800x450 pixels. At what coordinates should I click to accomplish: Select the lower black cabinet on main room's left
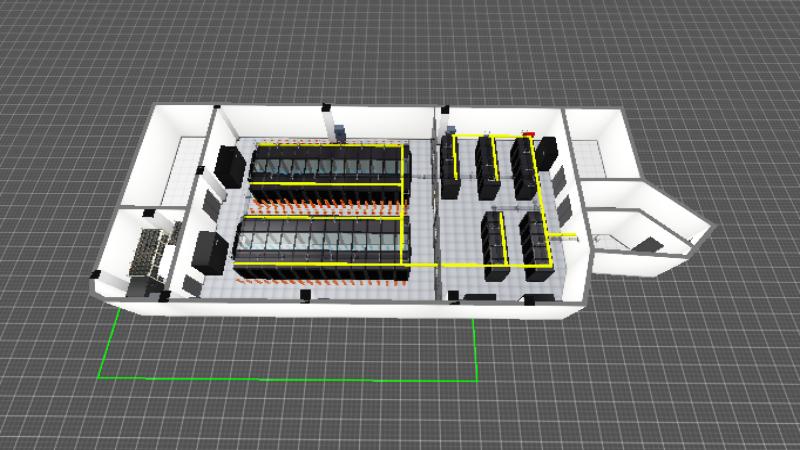(211, 251)
